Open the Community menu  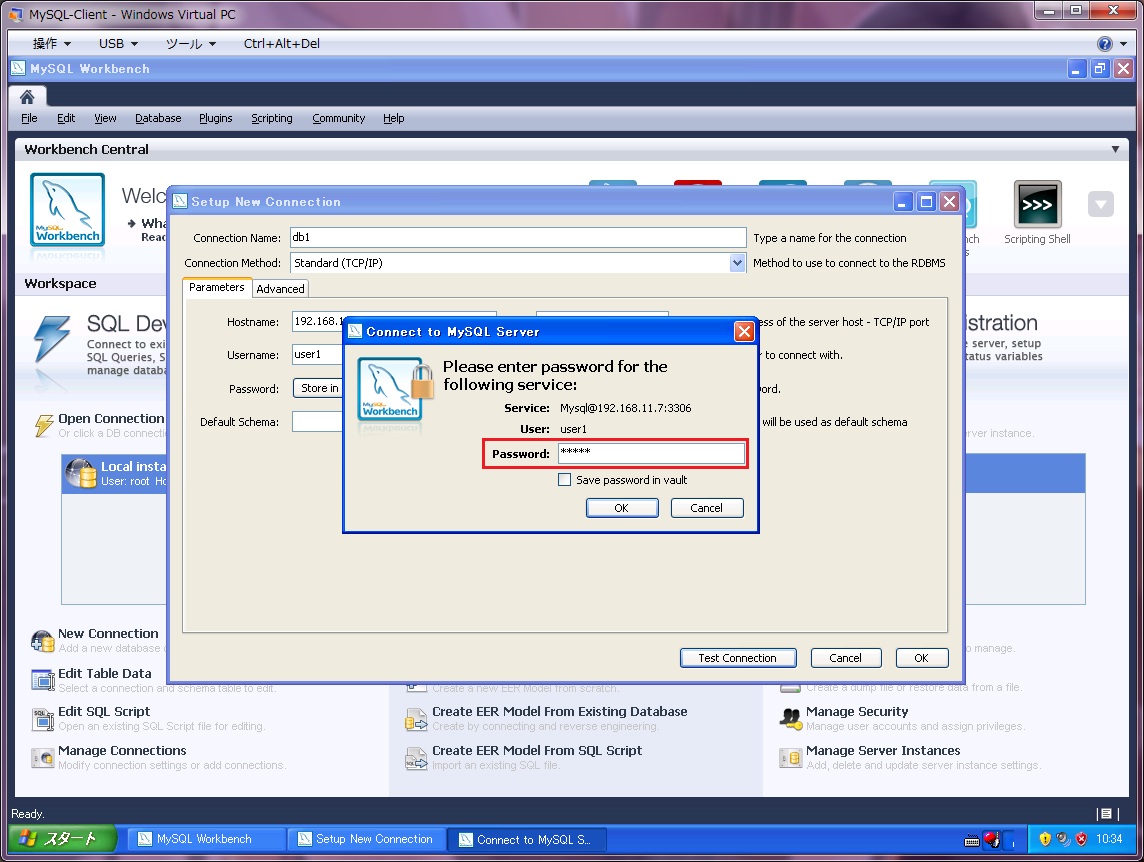[x=339, y=118]
